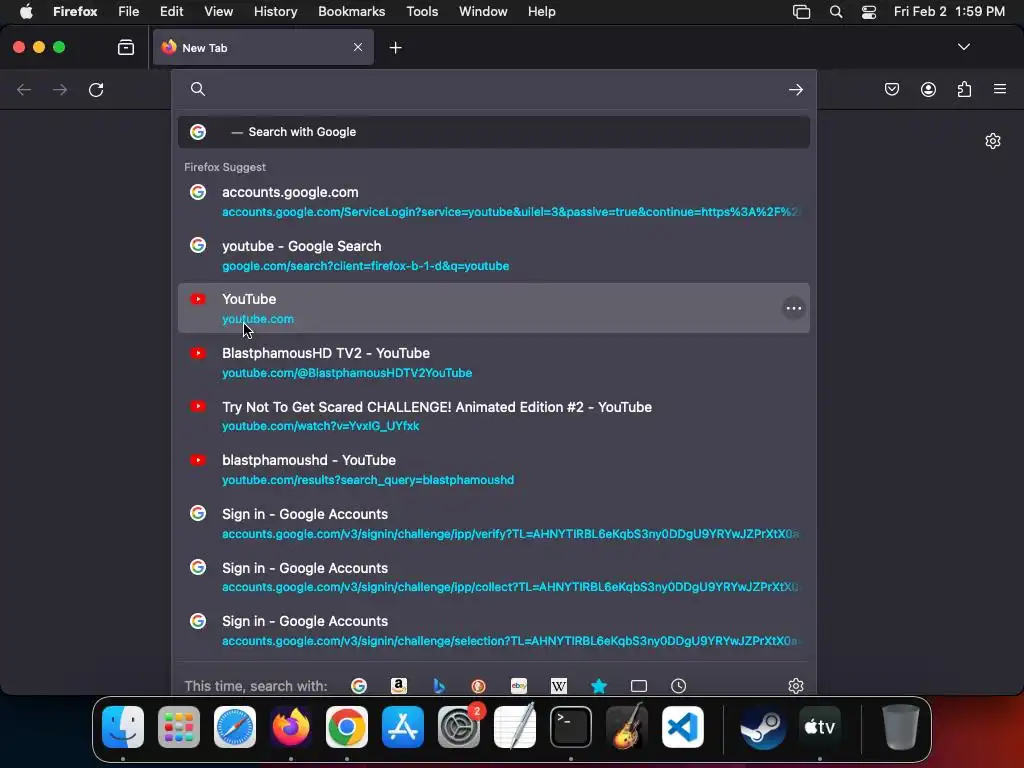Open App Store from the Dock
Viewport: 1024px width, 768px height.
tap(403, 727)
